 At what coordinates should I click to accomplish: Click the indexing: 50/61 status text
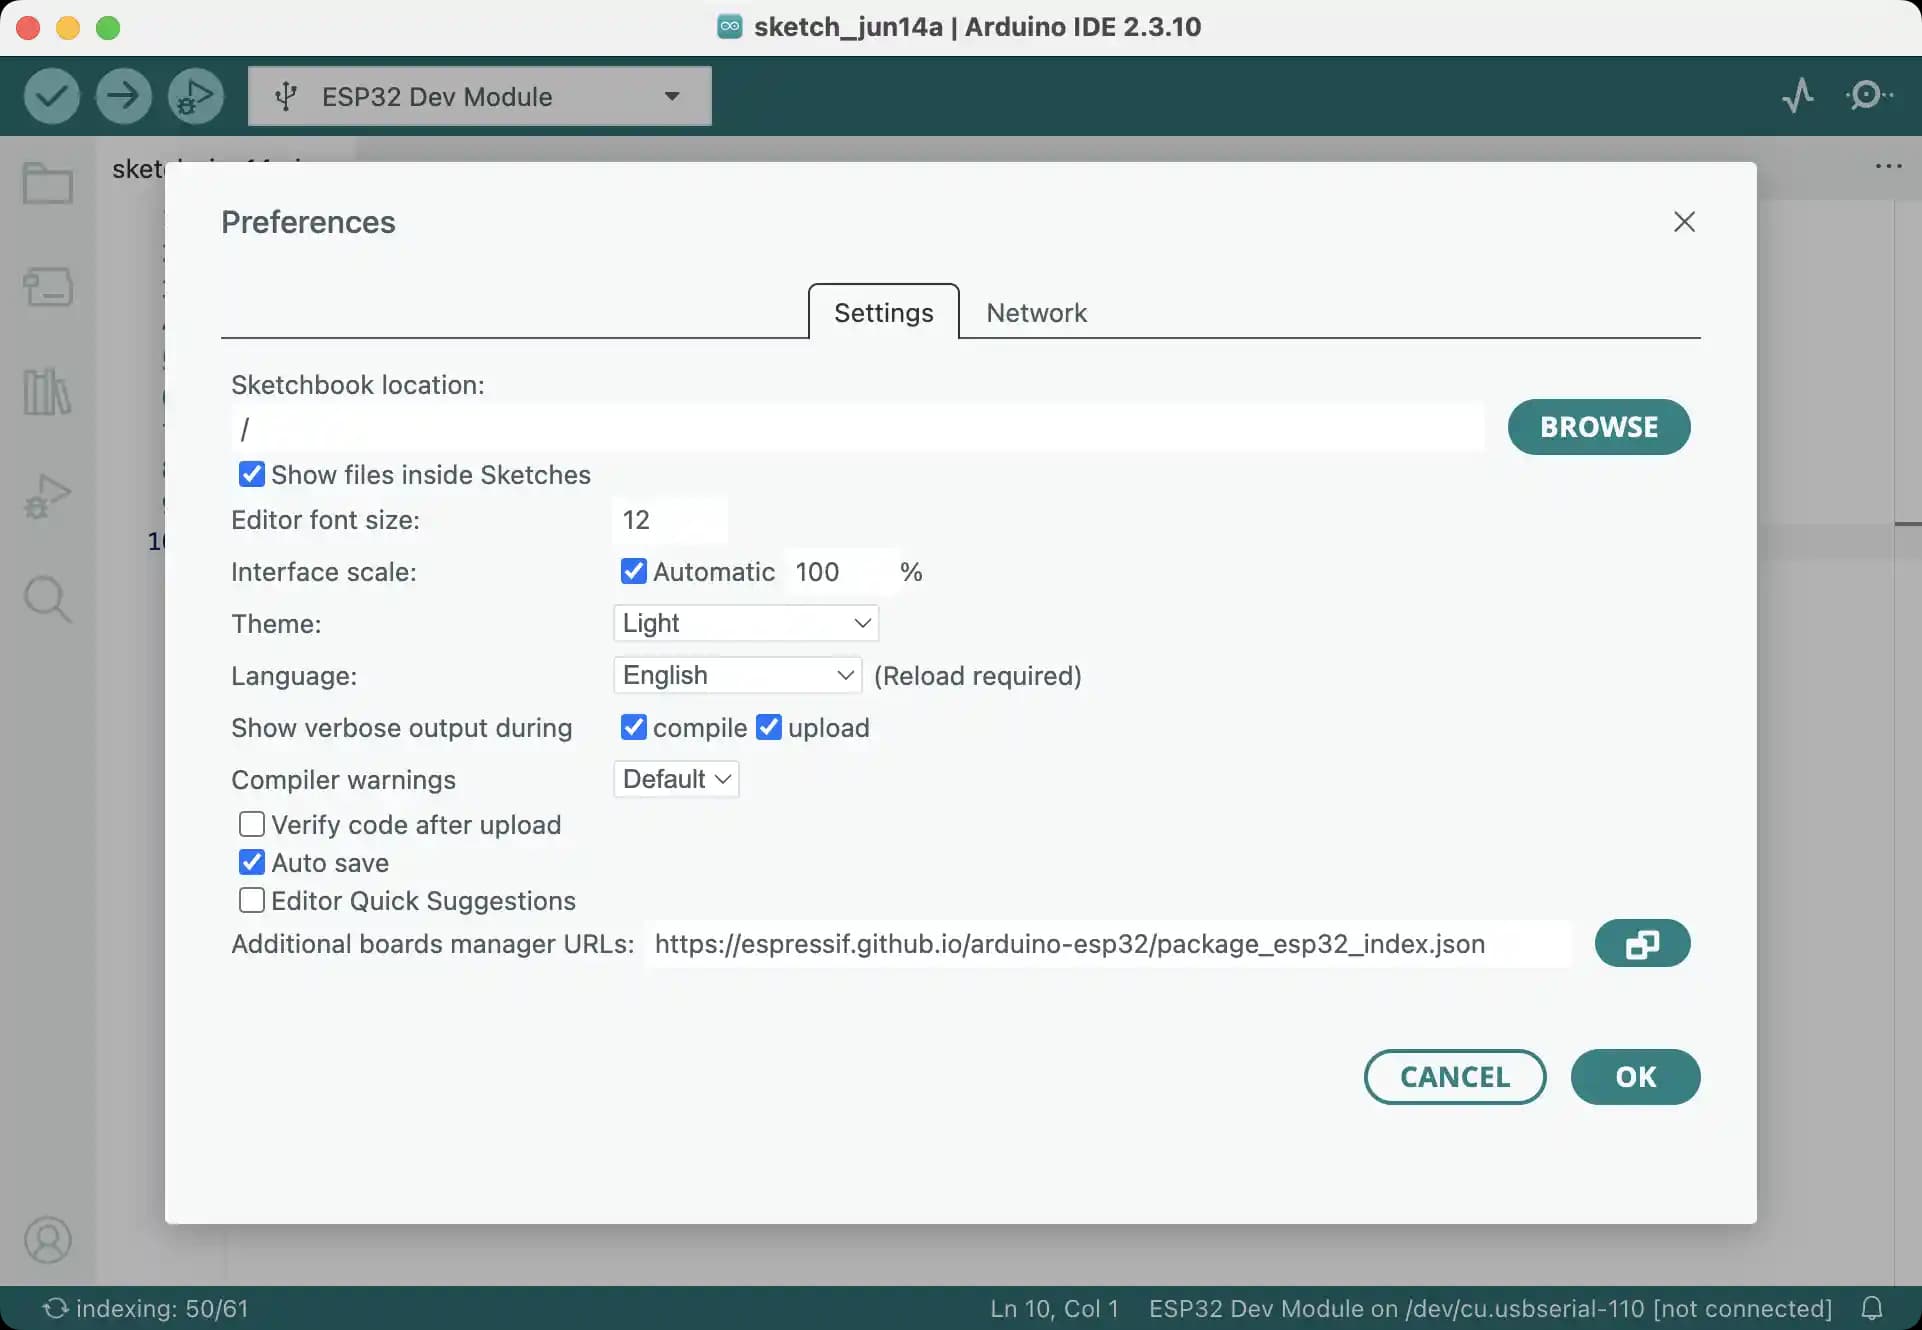pos(162,1308)
